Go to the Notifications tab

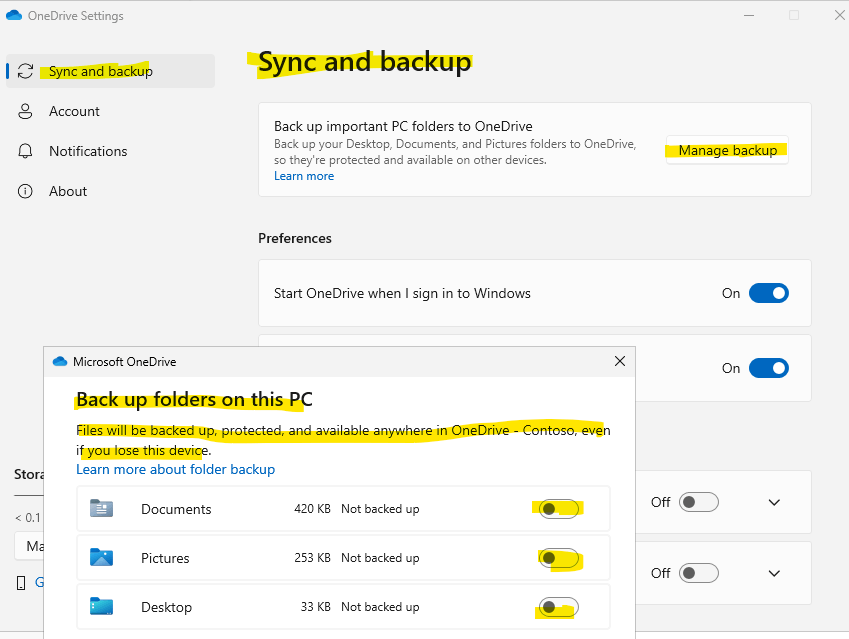click(x=88, y=151)
